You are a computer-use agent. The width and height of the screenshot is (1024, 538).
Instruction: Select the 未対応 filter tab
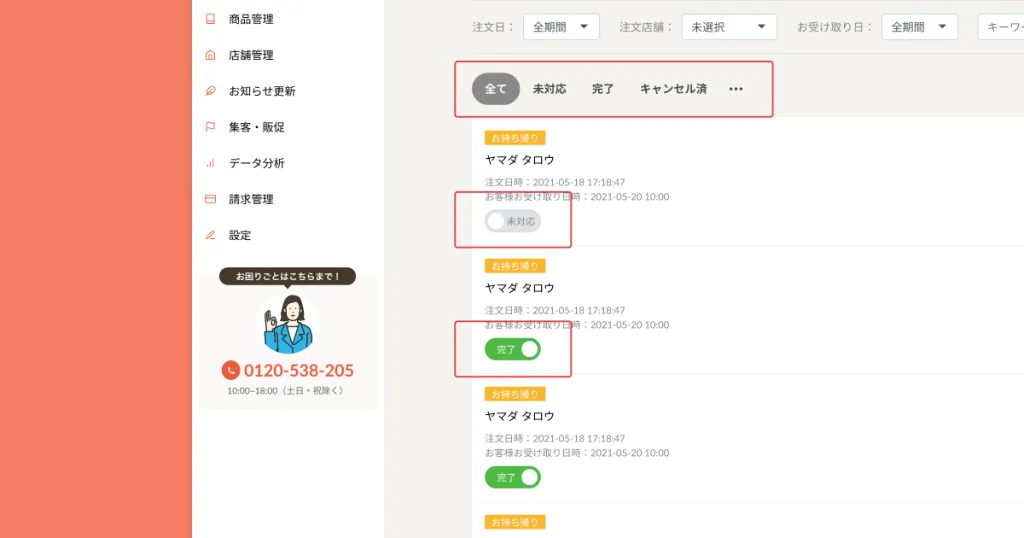549,89
